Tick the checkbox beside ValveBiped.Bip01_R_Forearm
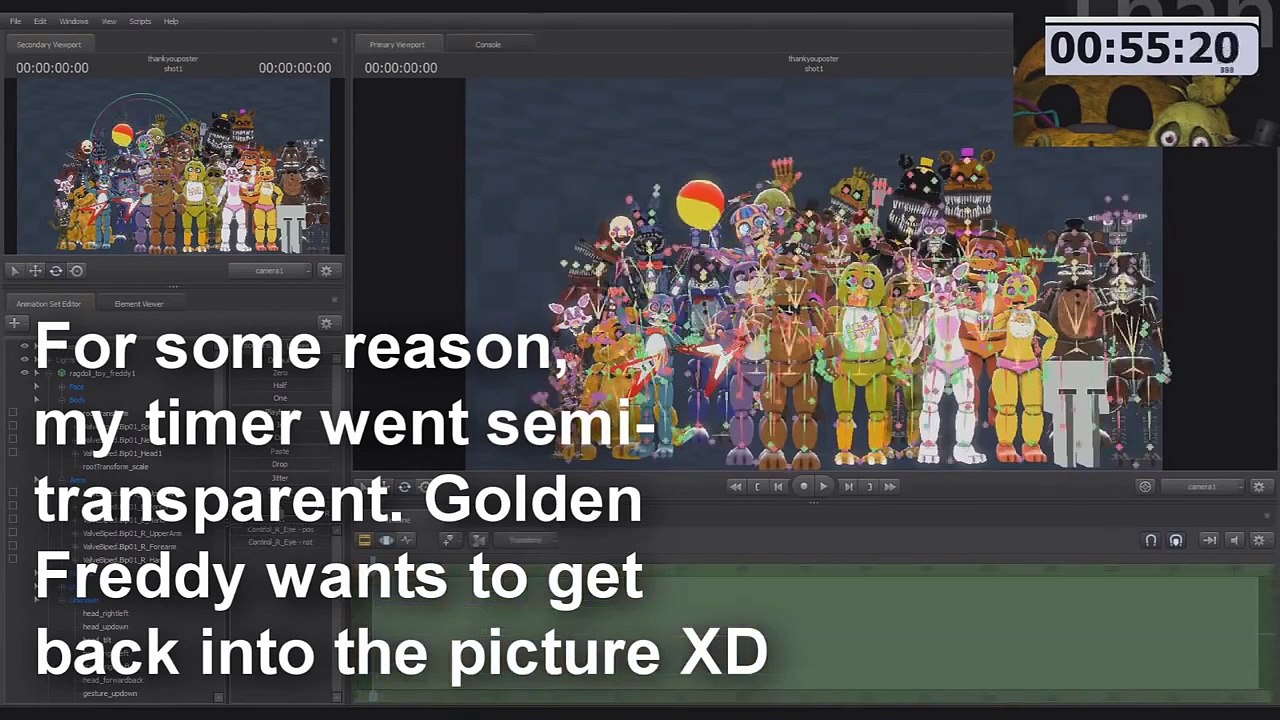Viewport: 1280px width, 720px height. 13,547
